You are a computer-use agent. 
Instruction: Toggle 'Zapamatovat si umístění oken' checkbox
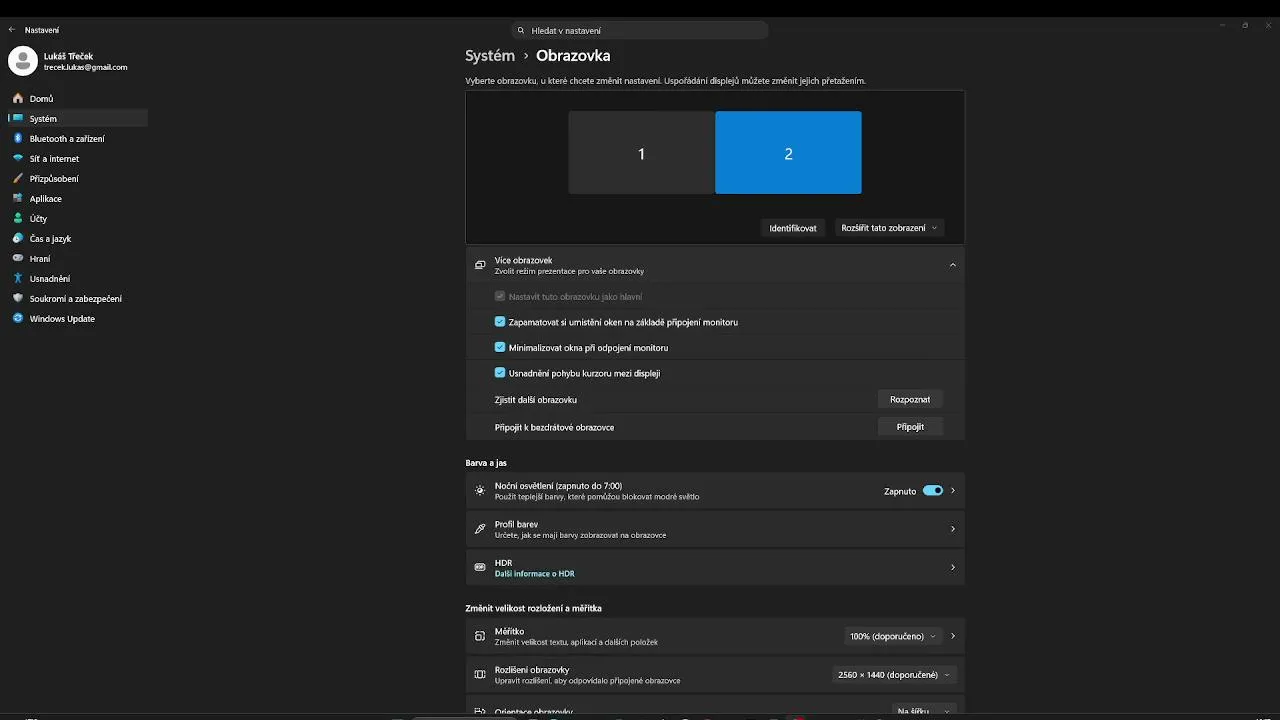(x=500, y=322)
